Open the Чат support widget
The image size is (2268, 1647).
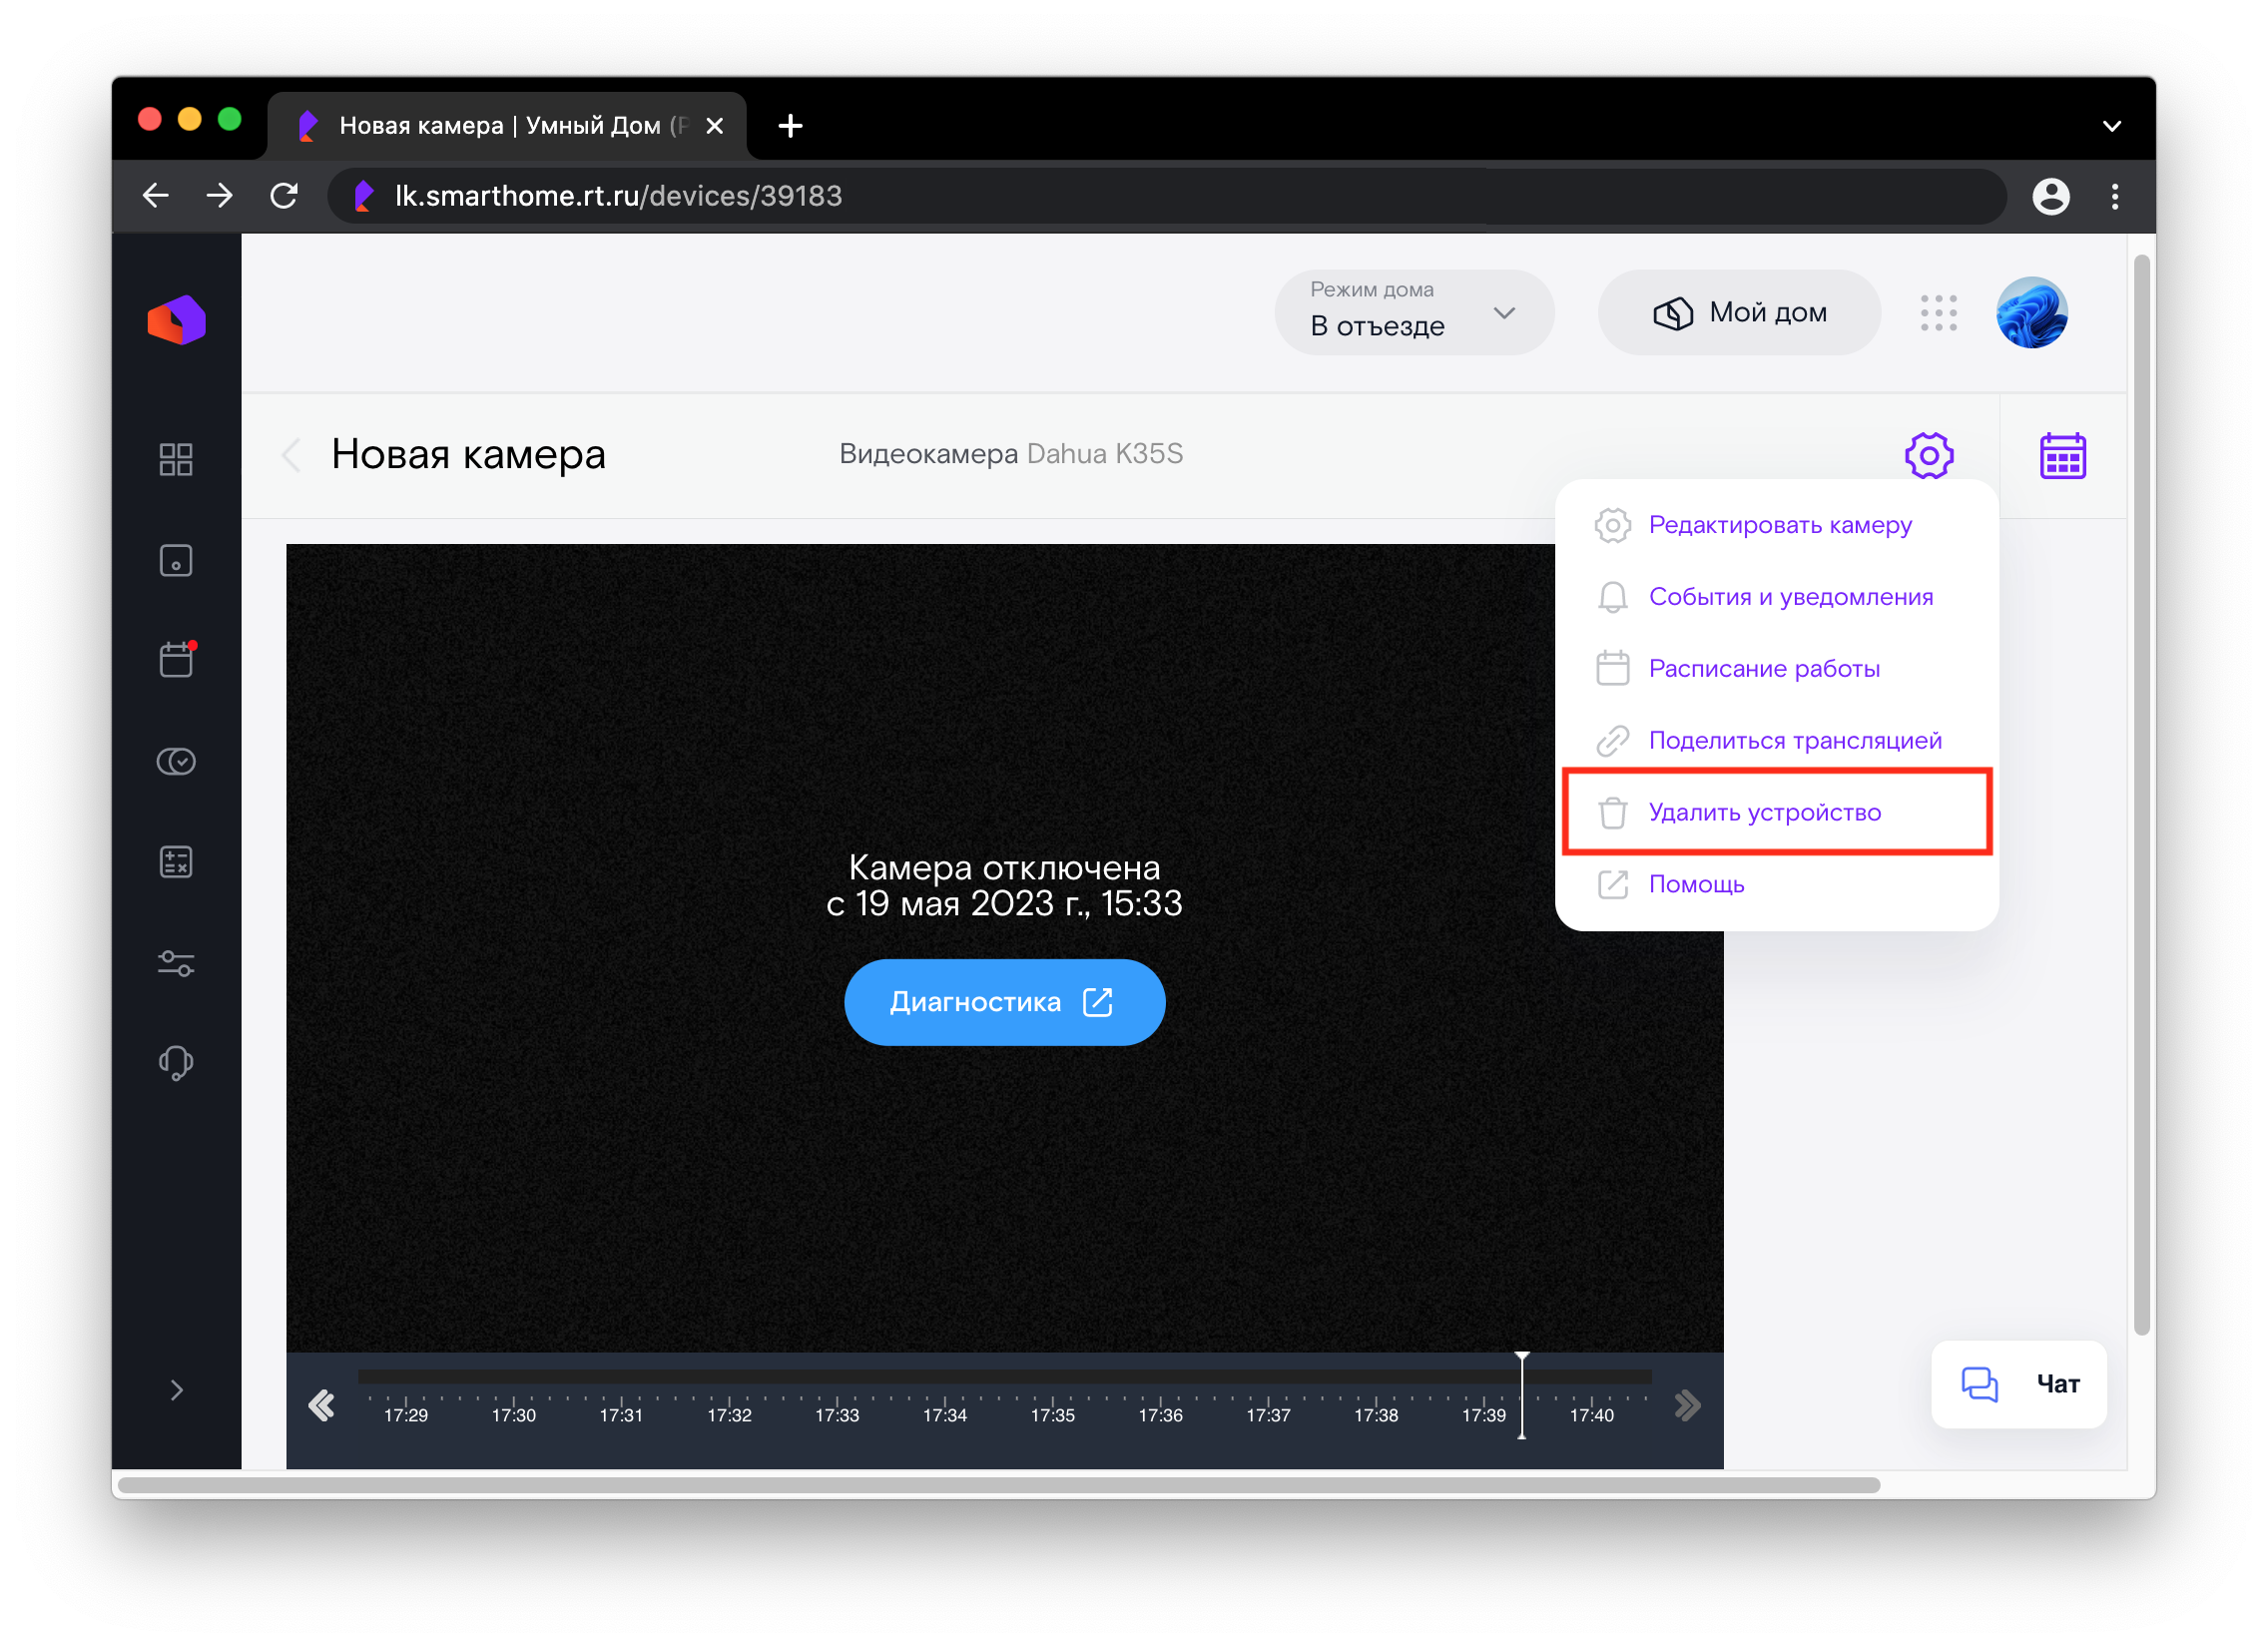pyautogui.click(x=2018, y=1384)
